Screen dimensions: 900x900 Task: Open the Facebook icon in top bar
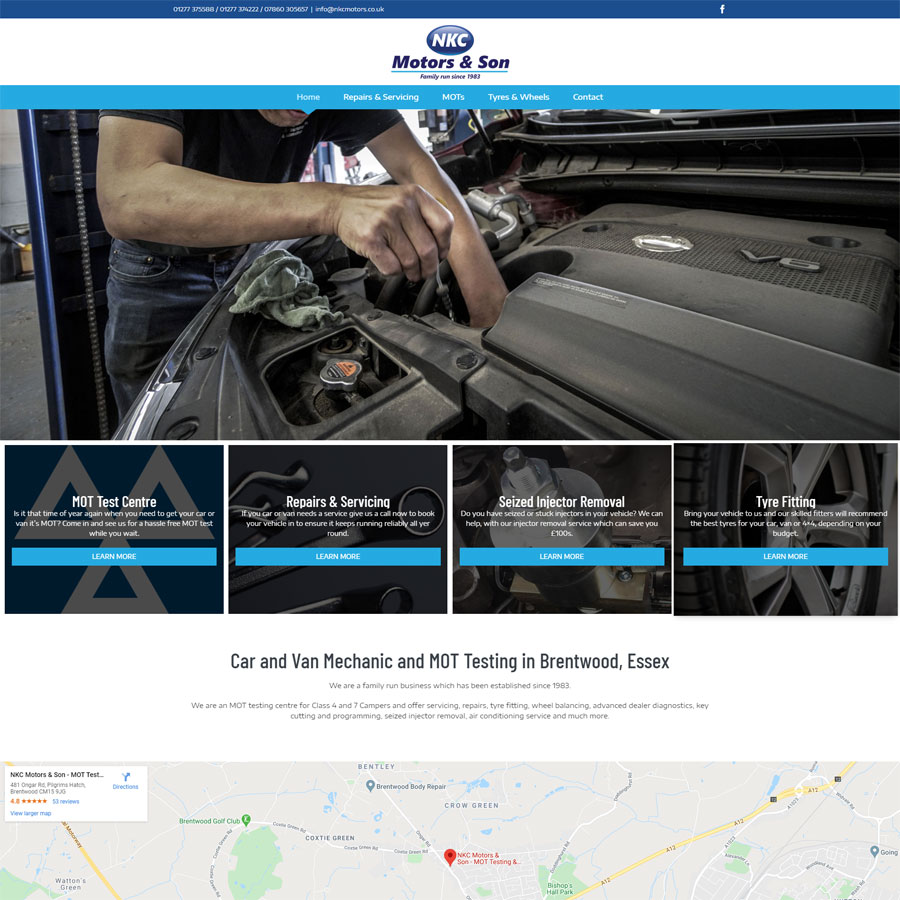pos(722,9)
